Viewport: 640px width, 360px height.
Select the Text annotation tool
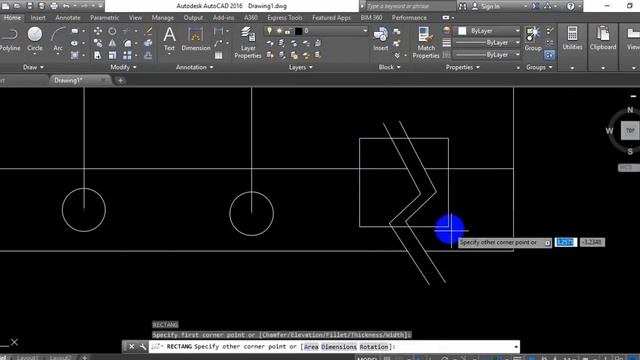click(169, 39)
